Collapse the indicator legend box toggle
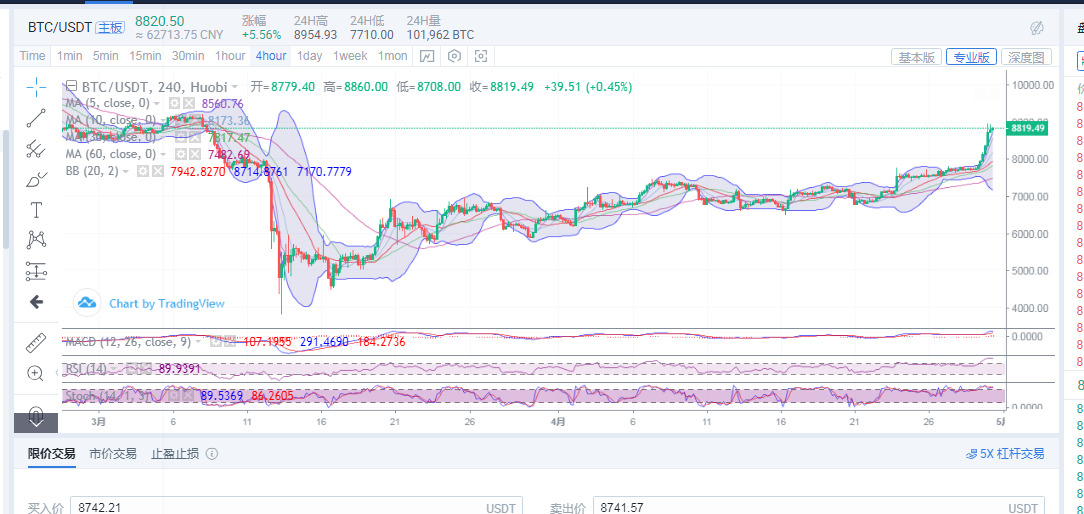1084x514 pixels. pos(70,86)
